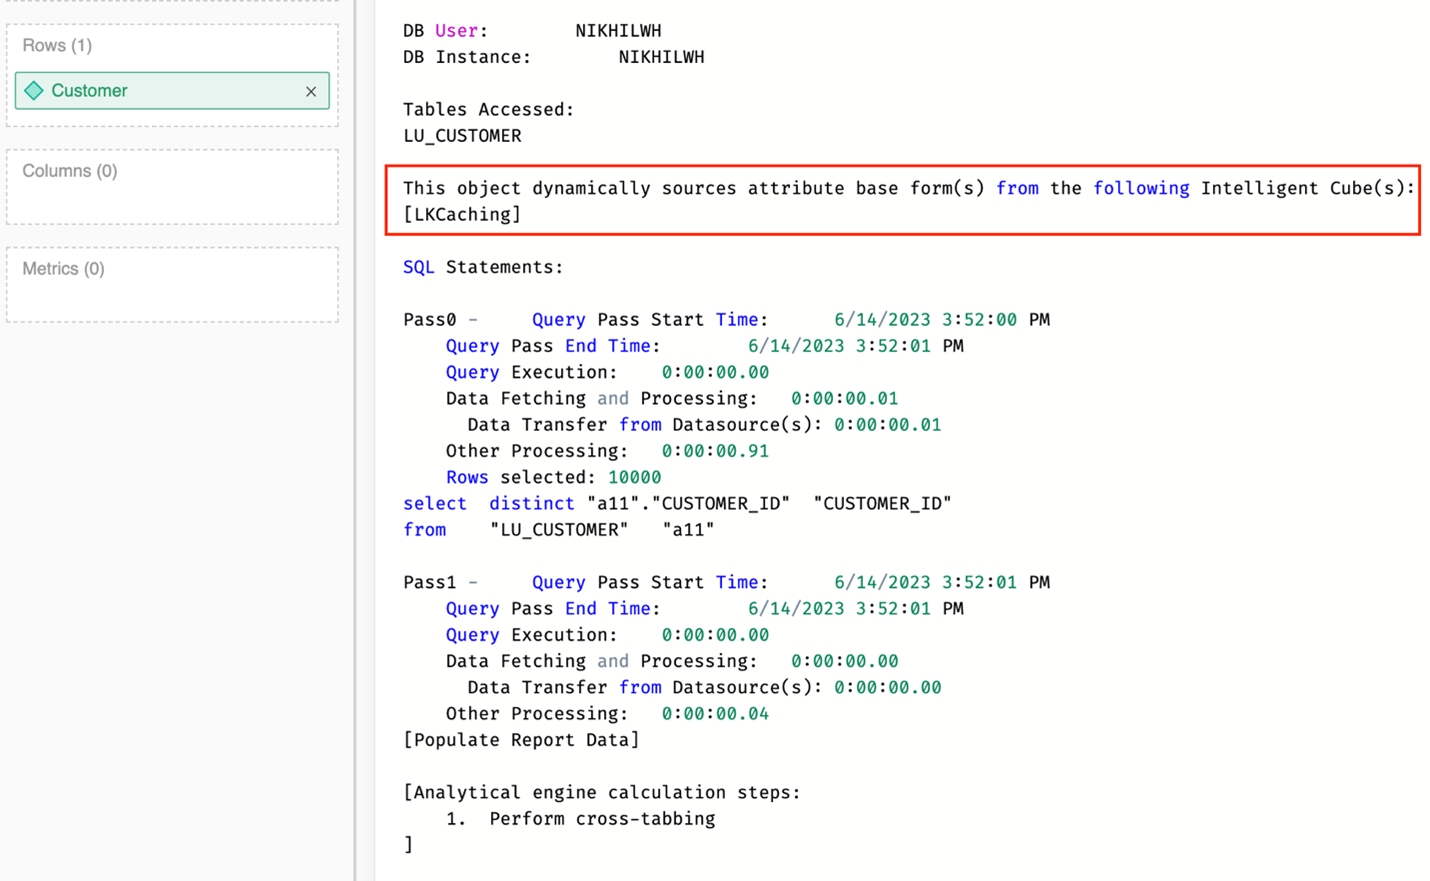The height and width of the screenshot is (881, 1430).
Task: Click the Pass0 label
Action: (x=429, y=320)
